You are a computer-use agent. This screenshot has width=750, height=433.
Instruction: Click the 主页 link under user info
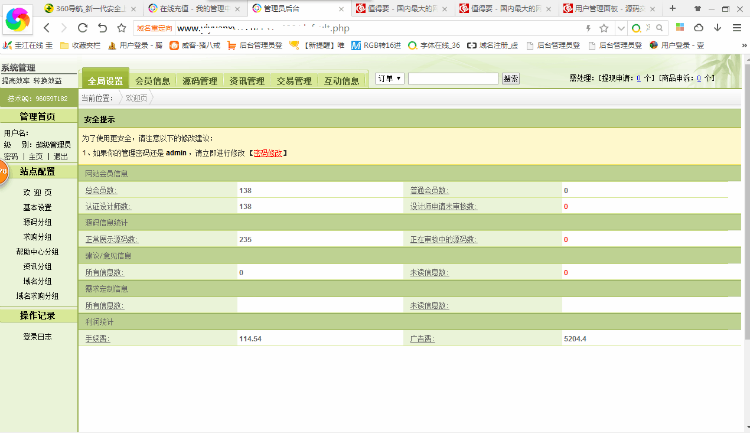click(36, 156)
